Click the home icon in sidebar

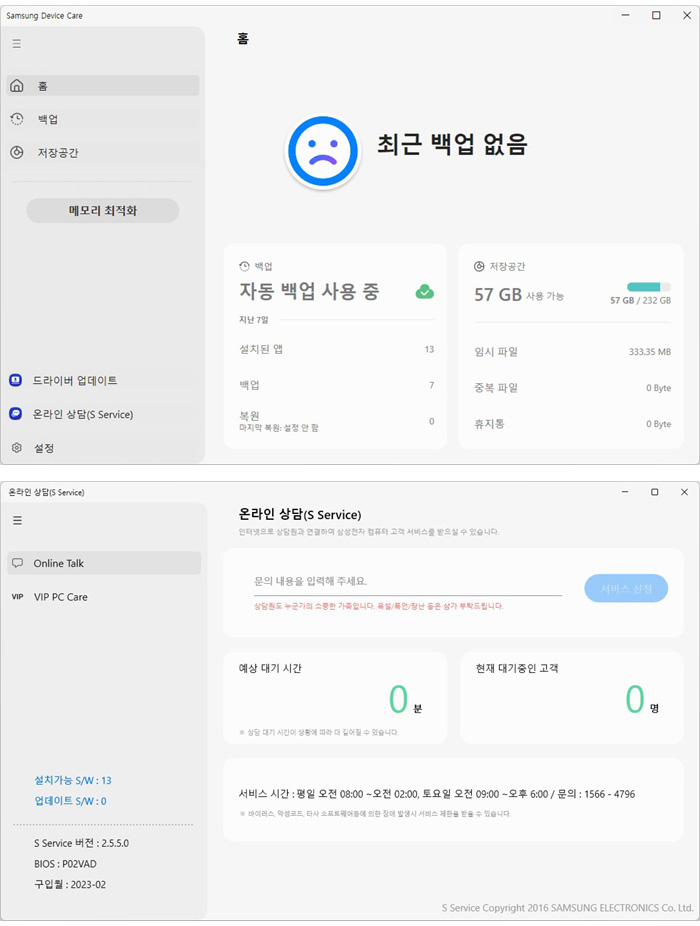click(x=17, y=86)
